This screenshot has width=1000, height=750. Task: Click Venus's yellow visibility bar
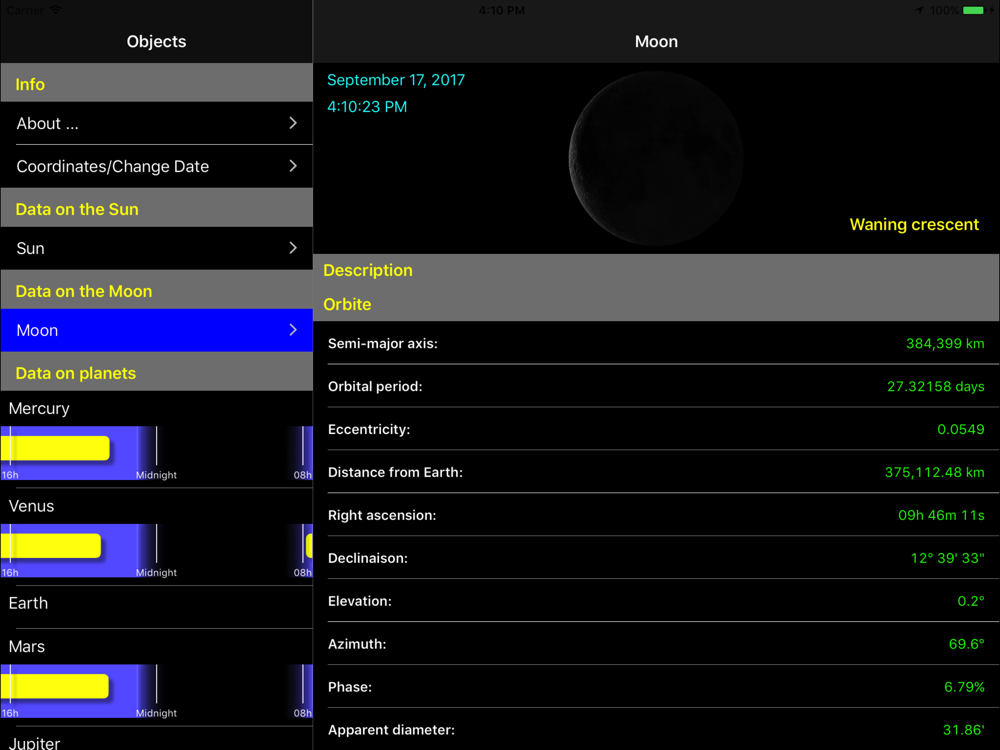click(51, 546)
